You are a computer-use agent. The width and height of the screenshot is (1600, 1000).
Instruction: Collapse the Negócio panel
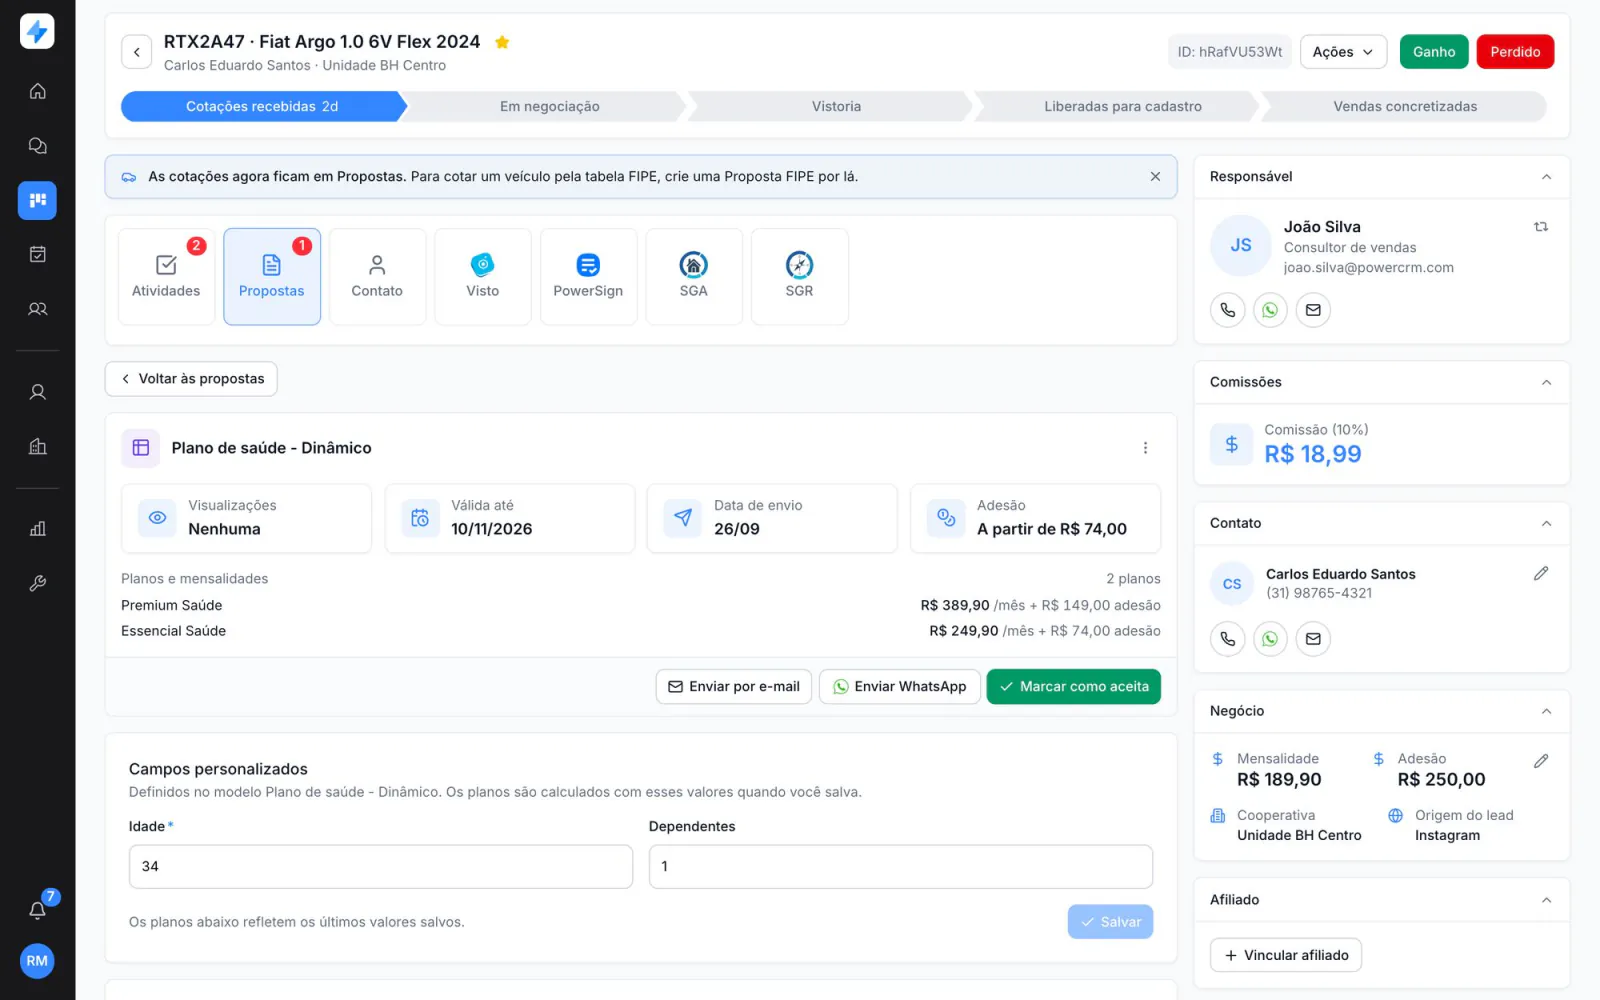[x=1546, y=711]
